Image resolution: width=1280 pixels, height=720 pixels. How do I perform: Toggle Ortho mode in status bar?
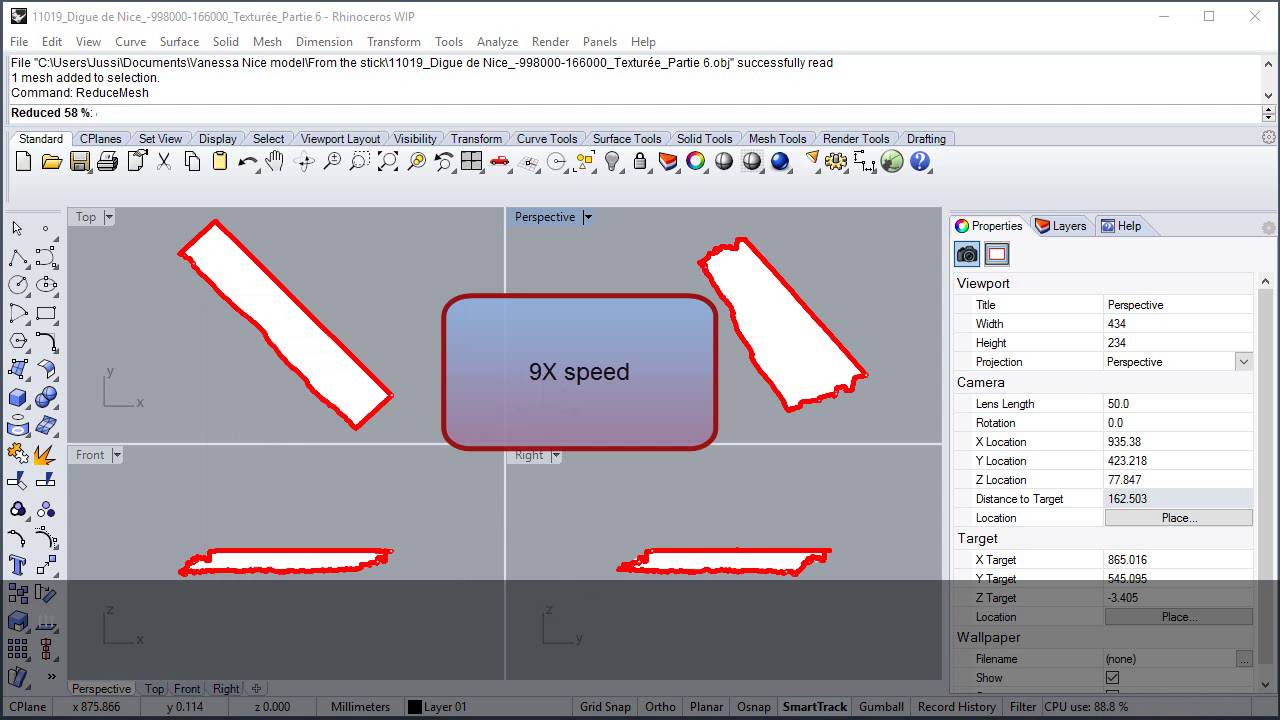pyautogui.click(x=660, y=707)
